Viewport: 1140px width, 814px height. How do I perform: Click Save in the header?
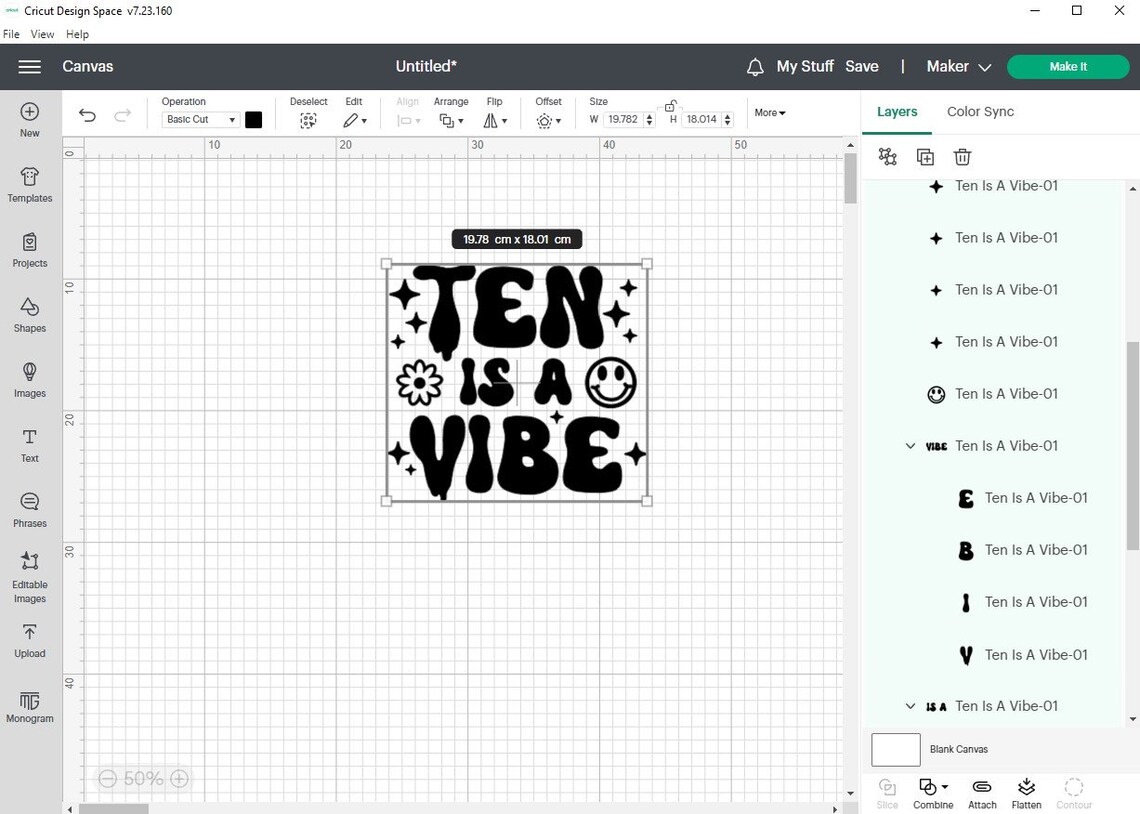[x=862, y=66]
